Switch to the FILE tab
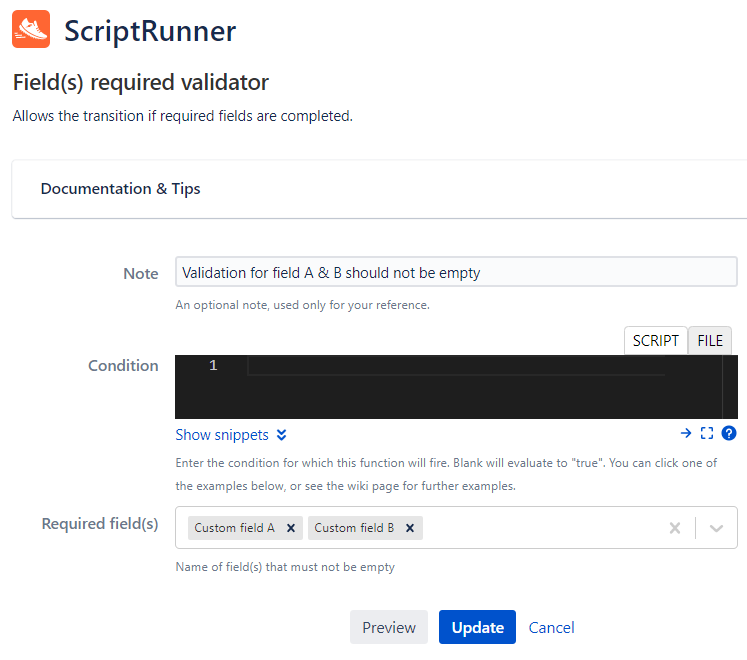 (x=710, y=341)
